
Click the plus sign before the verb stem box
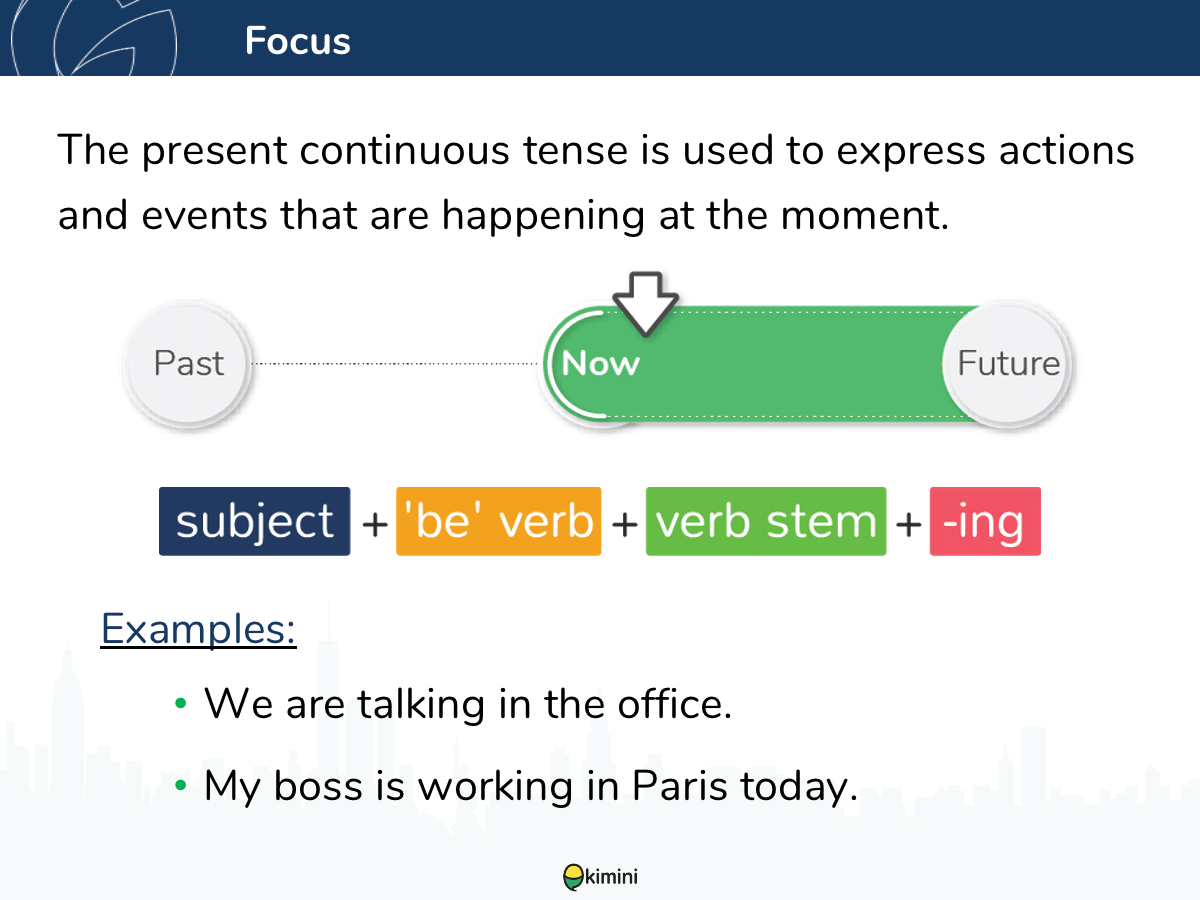click(623, 523)
